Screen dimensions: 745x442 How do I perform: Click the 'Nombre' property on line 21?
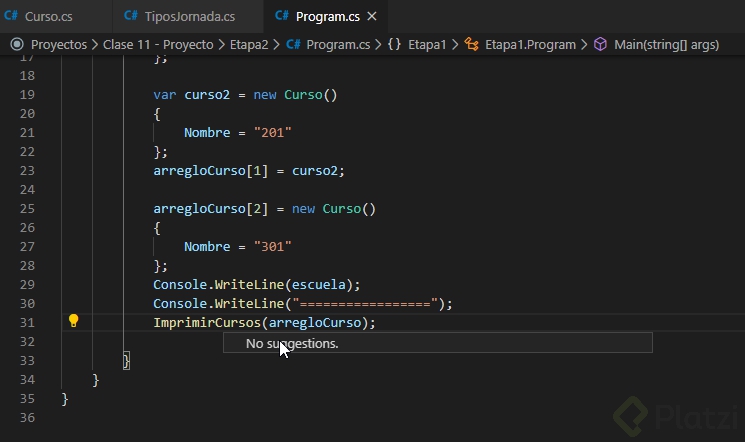(207, 133)
